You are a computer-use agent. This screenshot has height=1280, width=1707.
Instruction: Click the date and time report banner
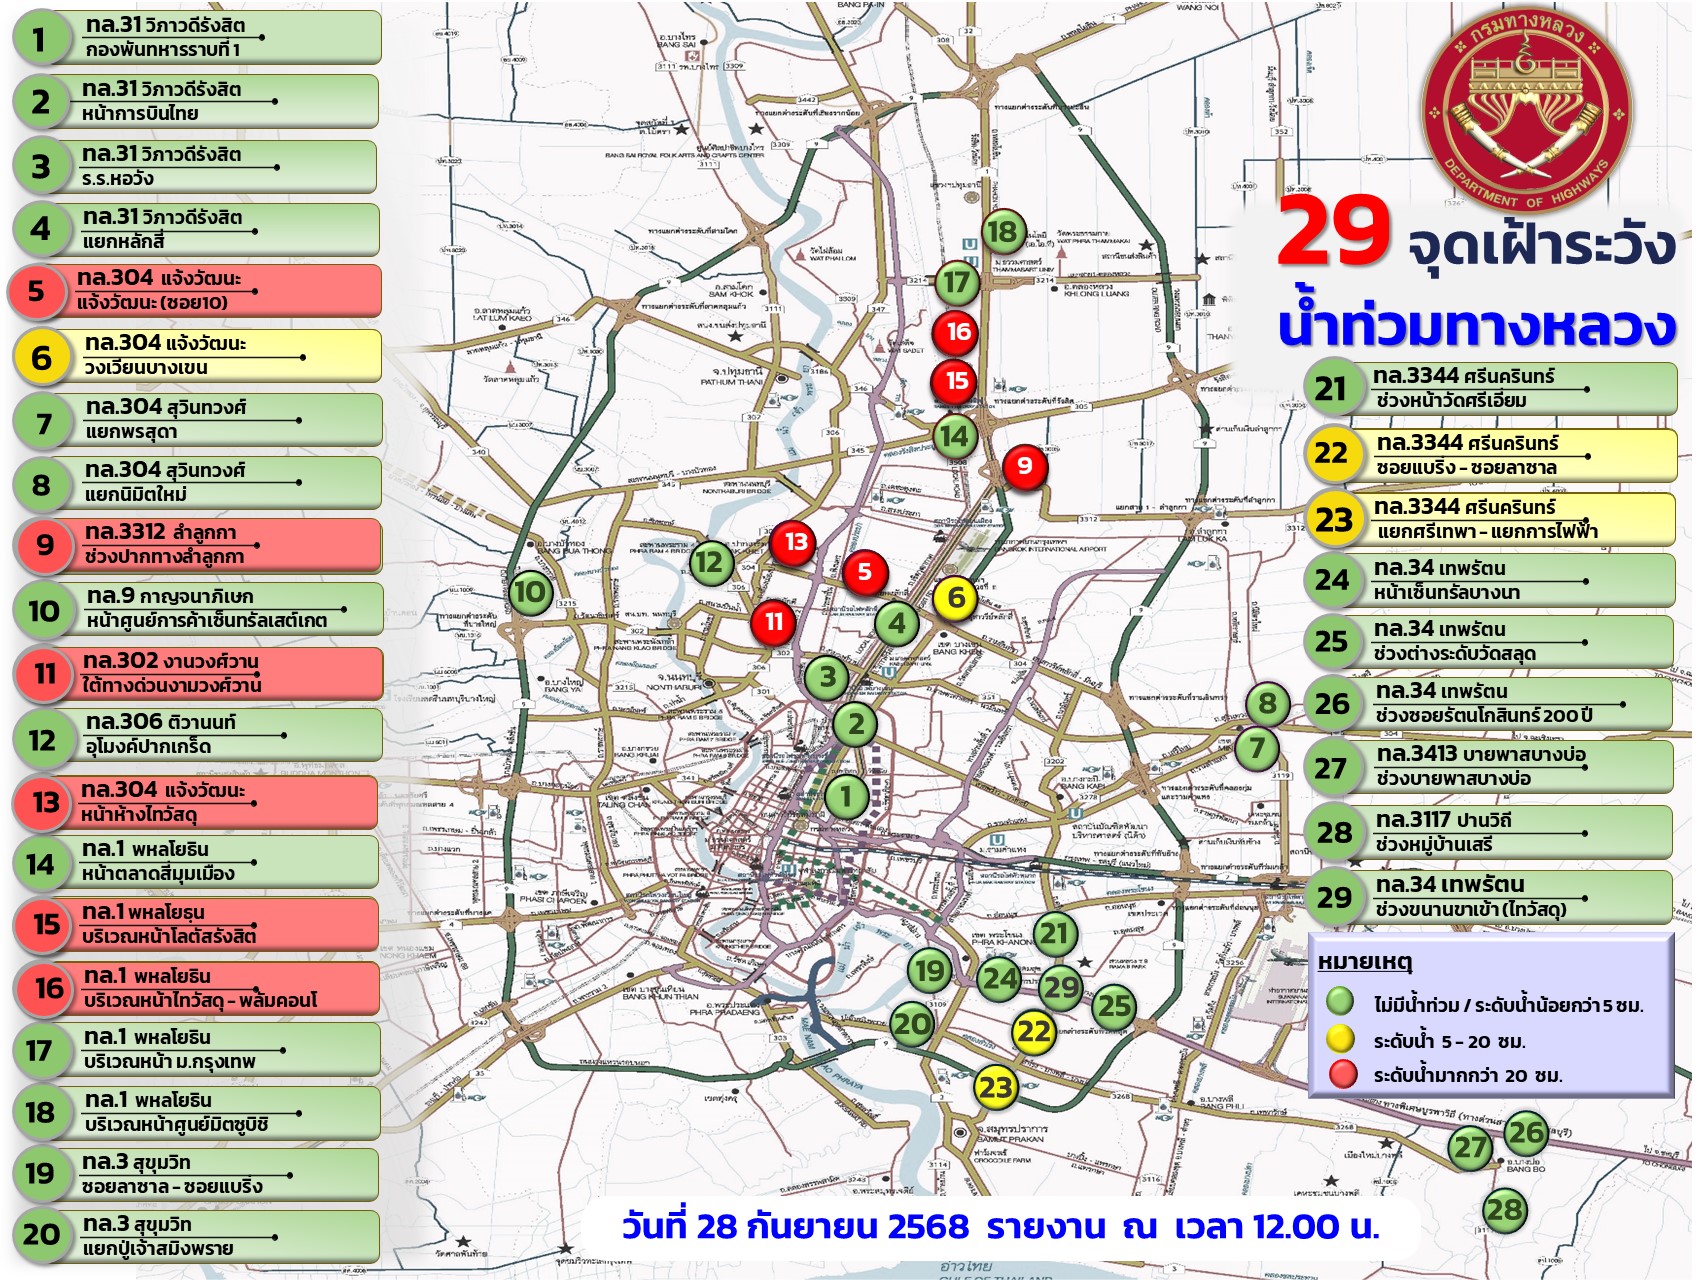pyautogui.click(x=1000, y=1226)
